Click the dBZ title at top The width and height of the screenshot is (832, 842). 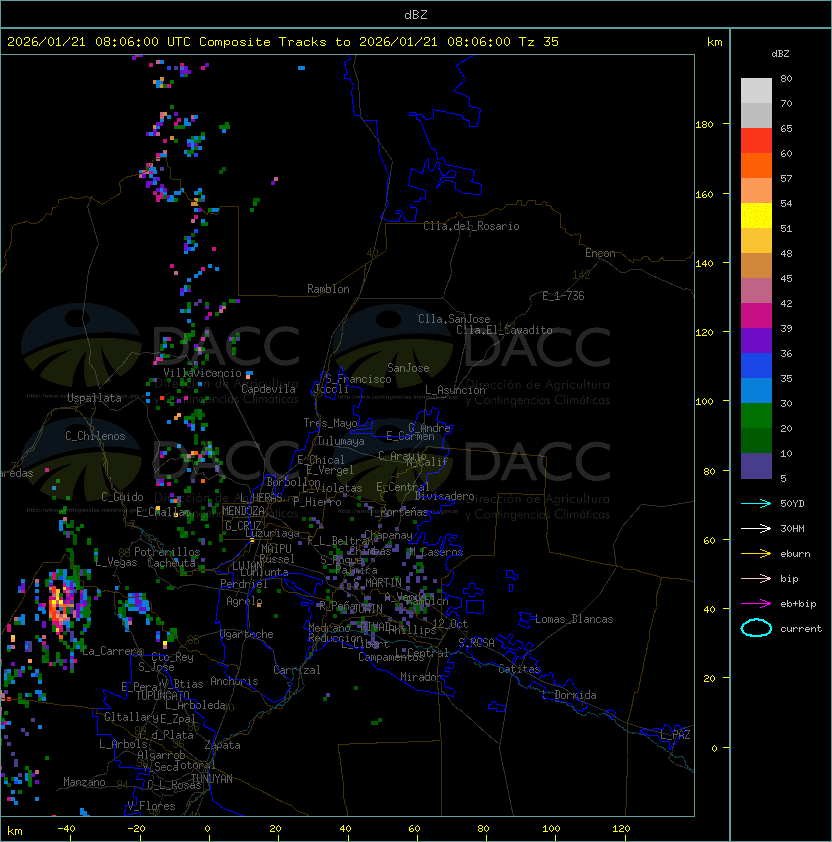click(416, 14)
